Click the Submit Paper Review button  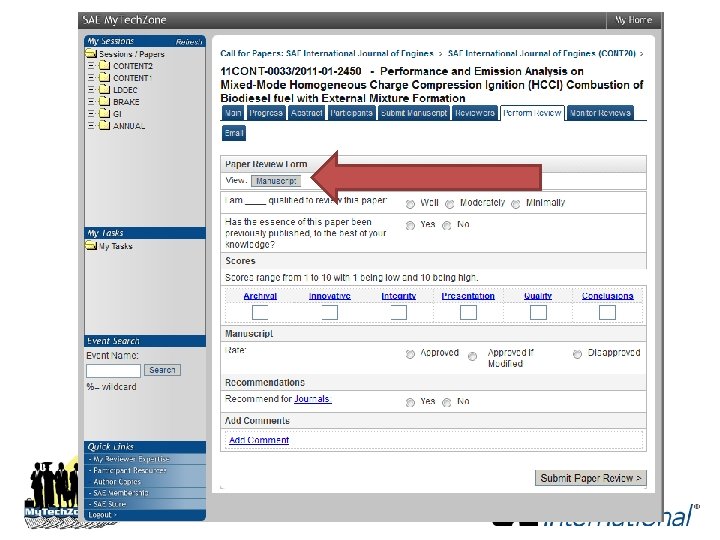click(591, 478)
